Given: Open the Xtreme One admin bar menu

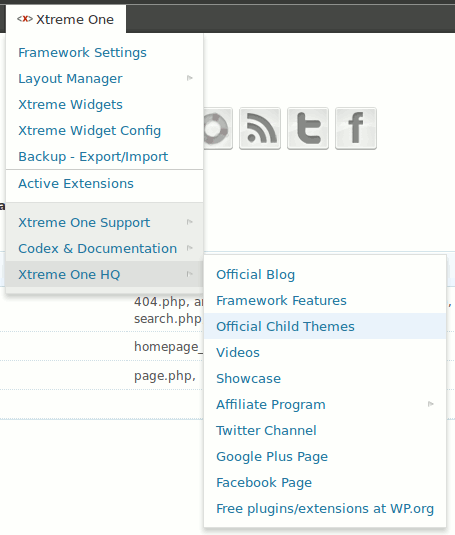Looking at the screenshot, I should pyautogui.click(x=65, y=19).
